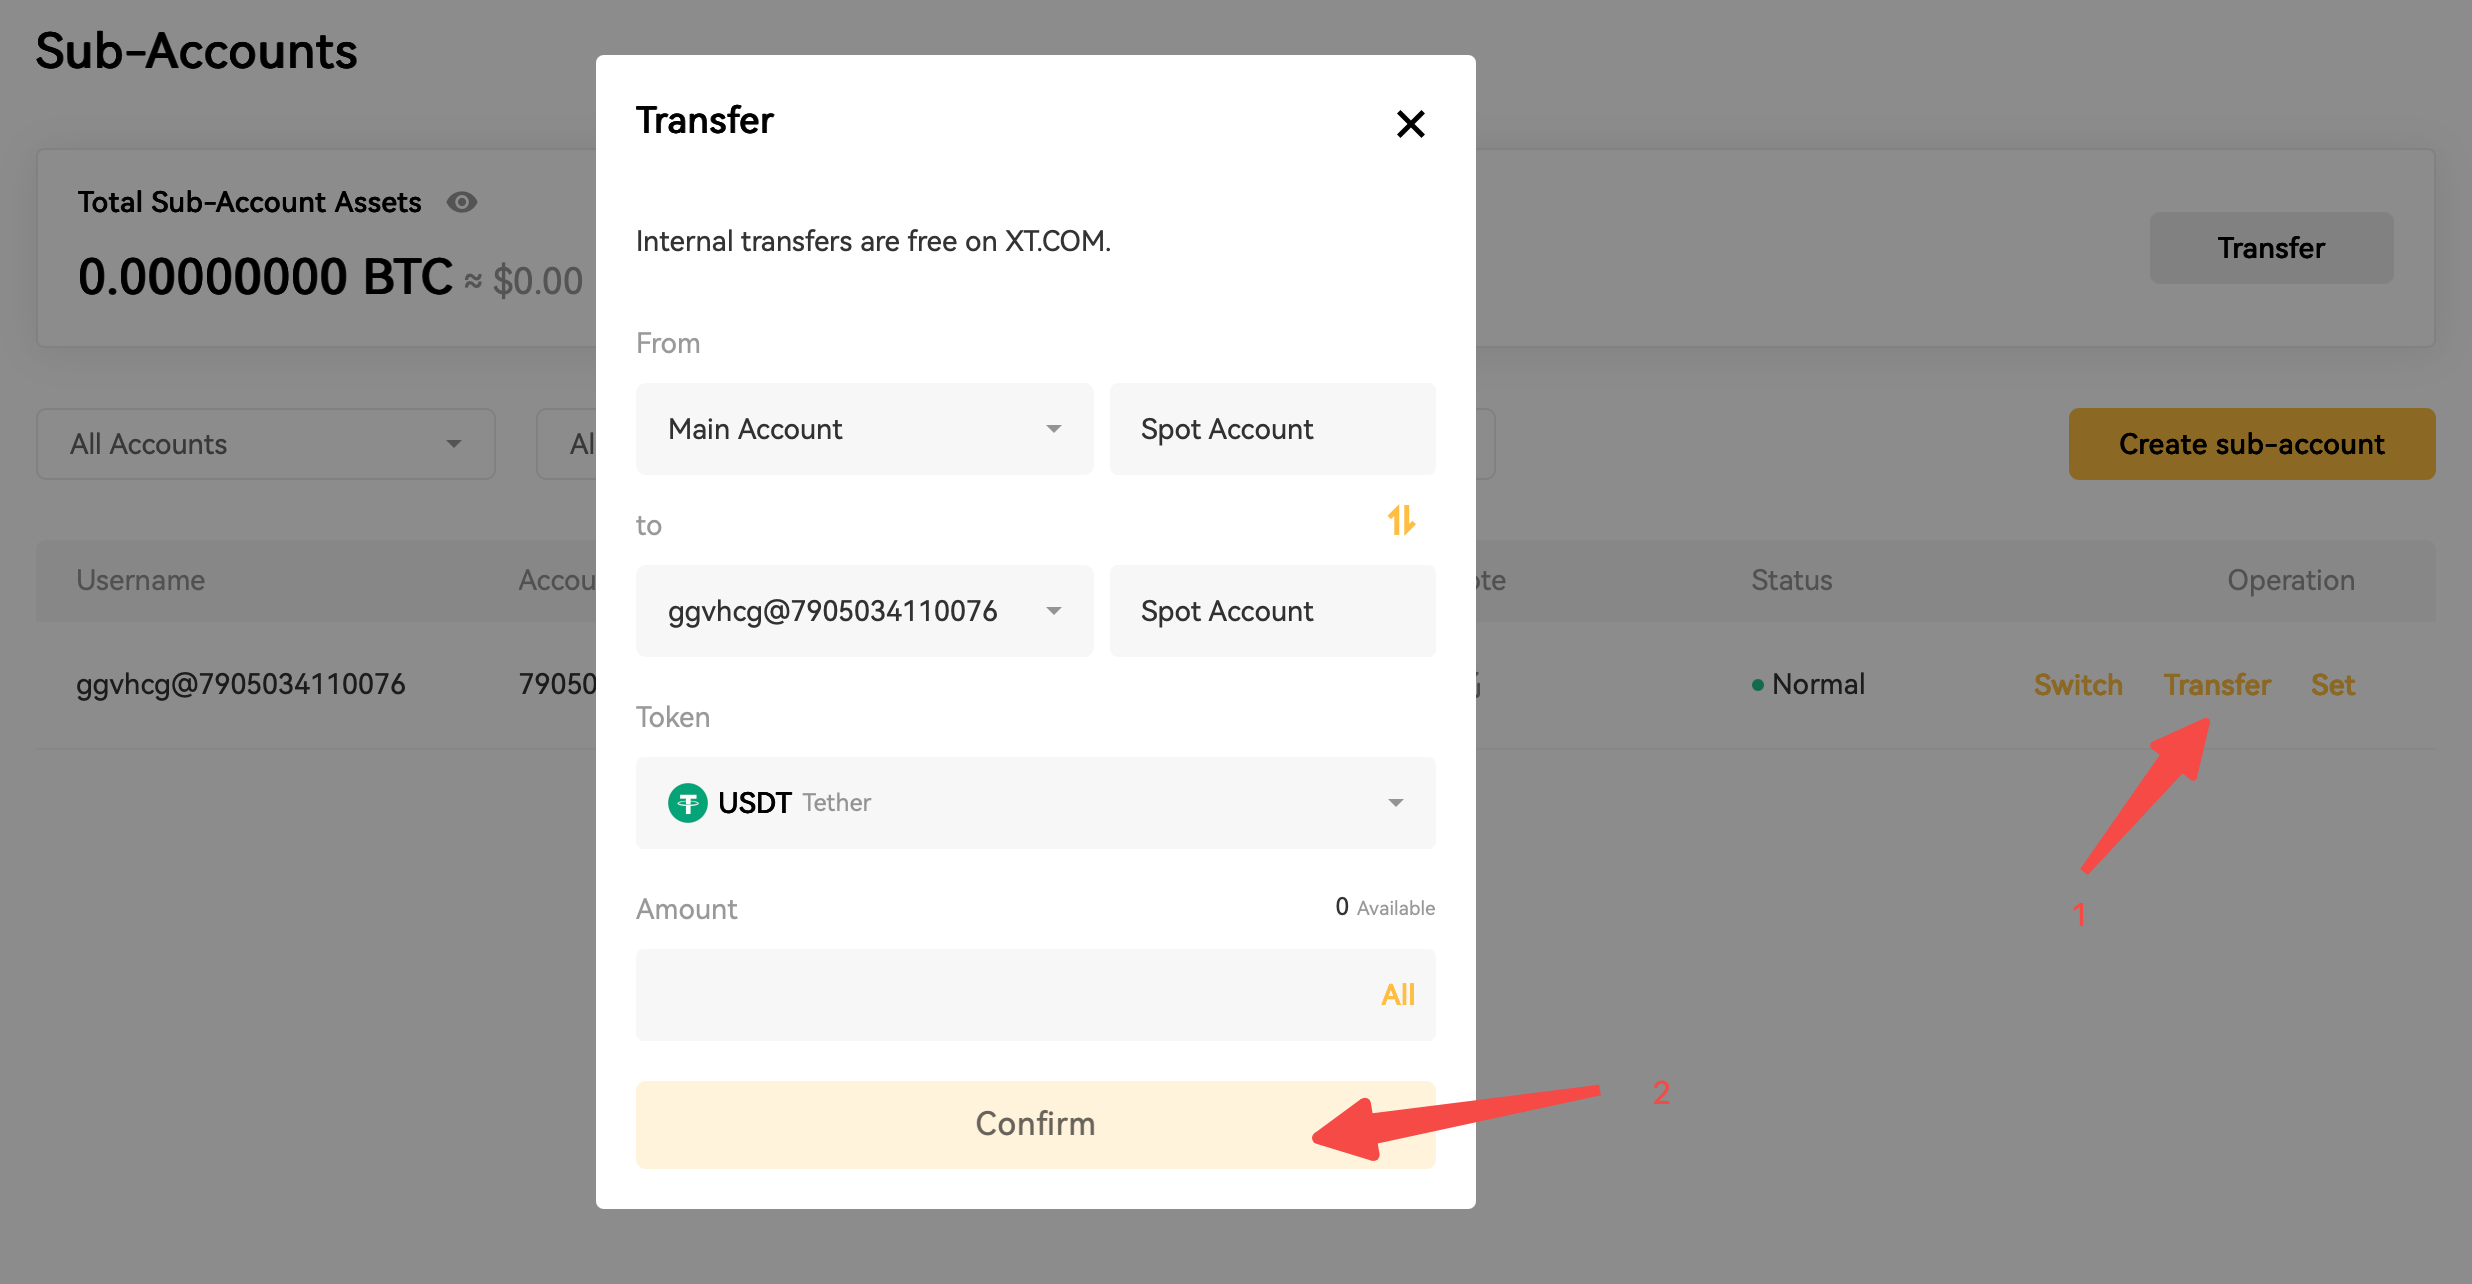This screenshot has height=1284, width=2472.
Task: Open the USDT Token dropdown arrow
Action: [x=1395, y=803]
